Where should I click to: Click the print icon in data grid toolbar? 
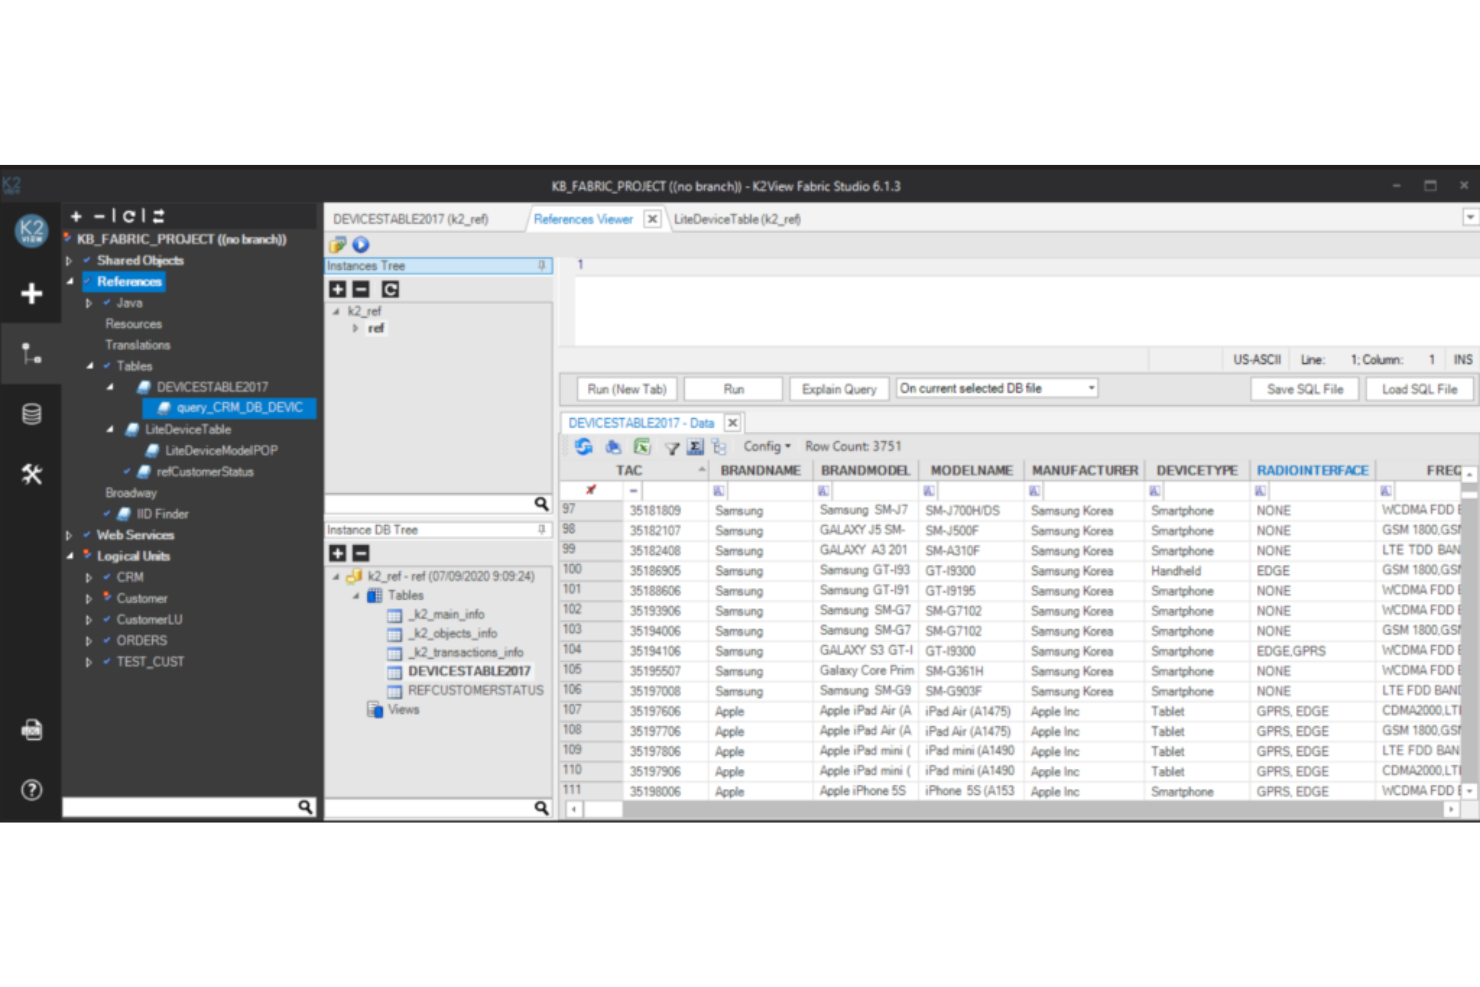tap(613, 447)
